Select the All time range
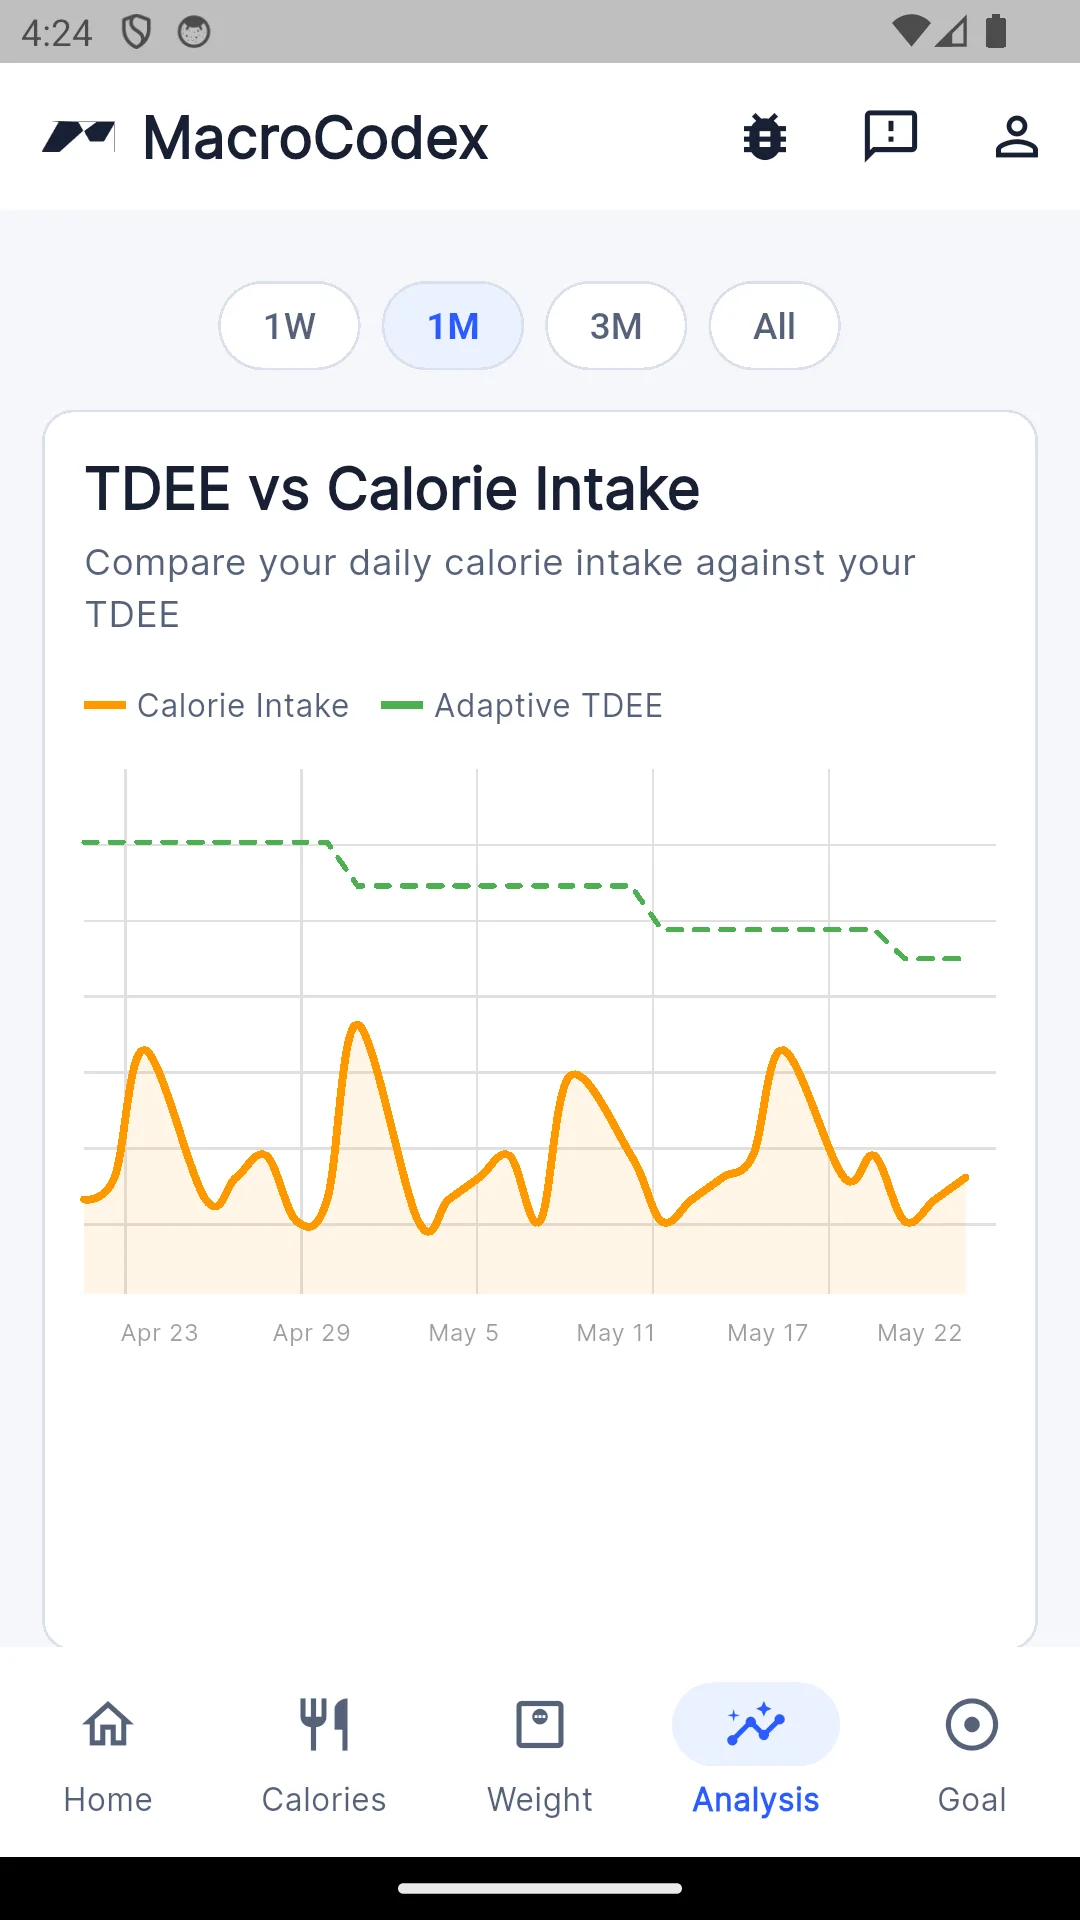 click(775, 326)
